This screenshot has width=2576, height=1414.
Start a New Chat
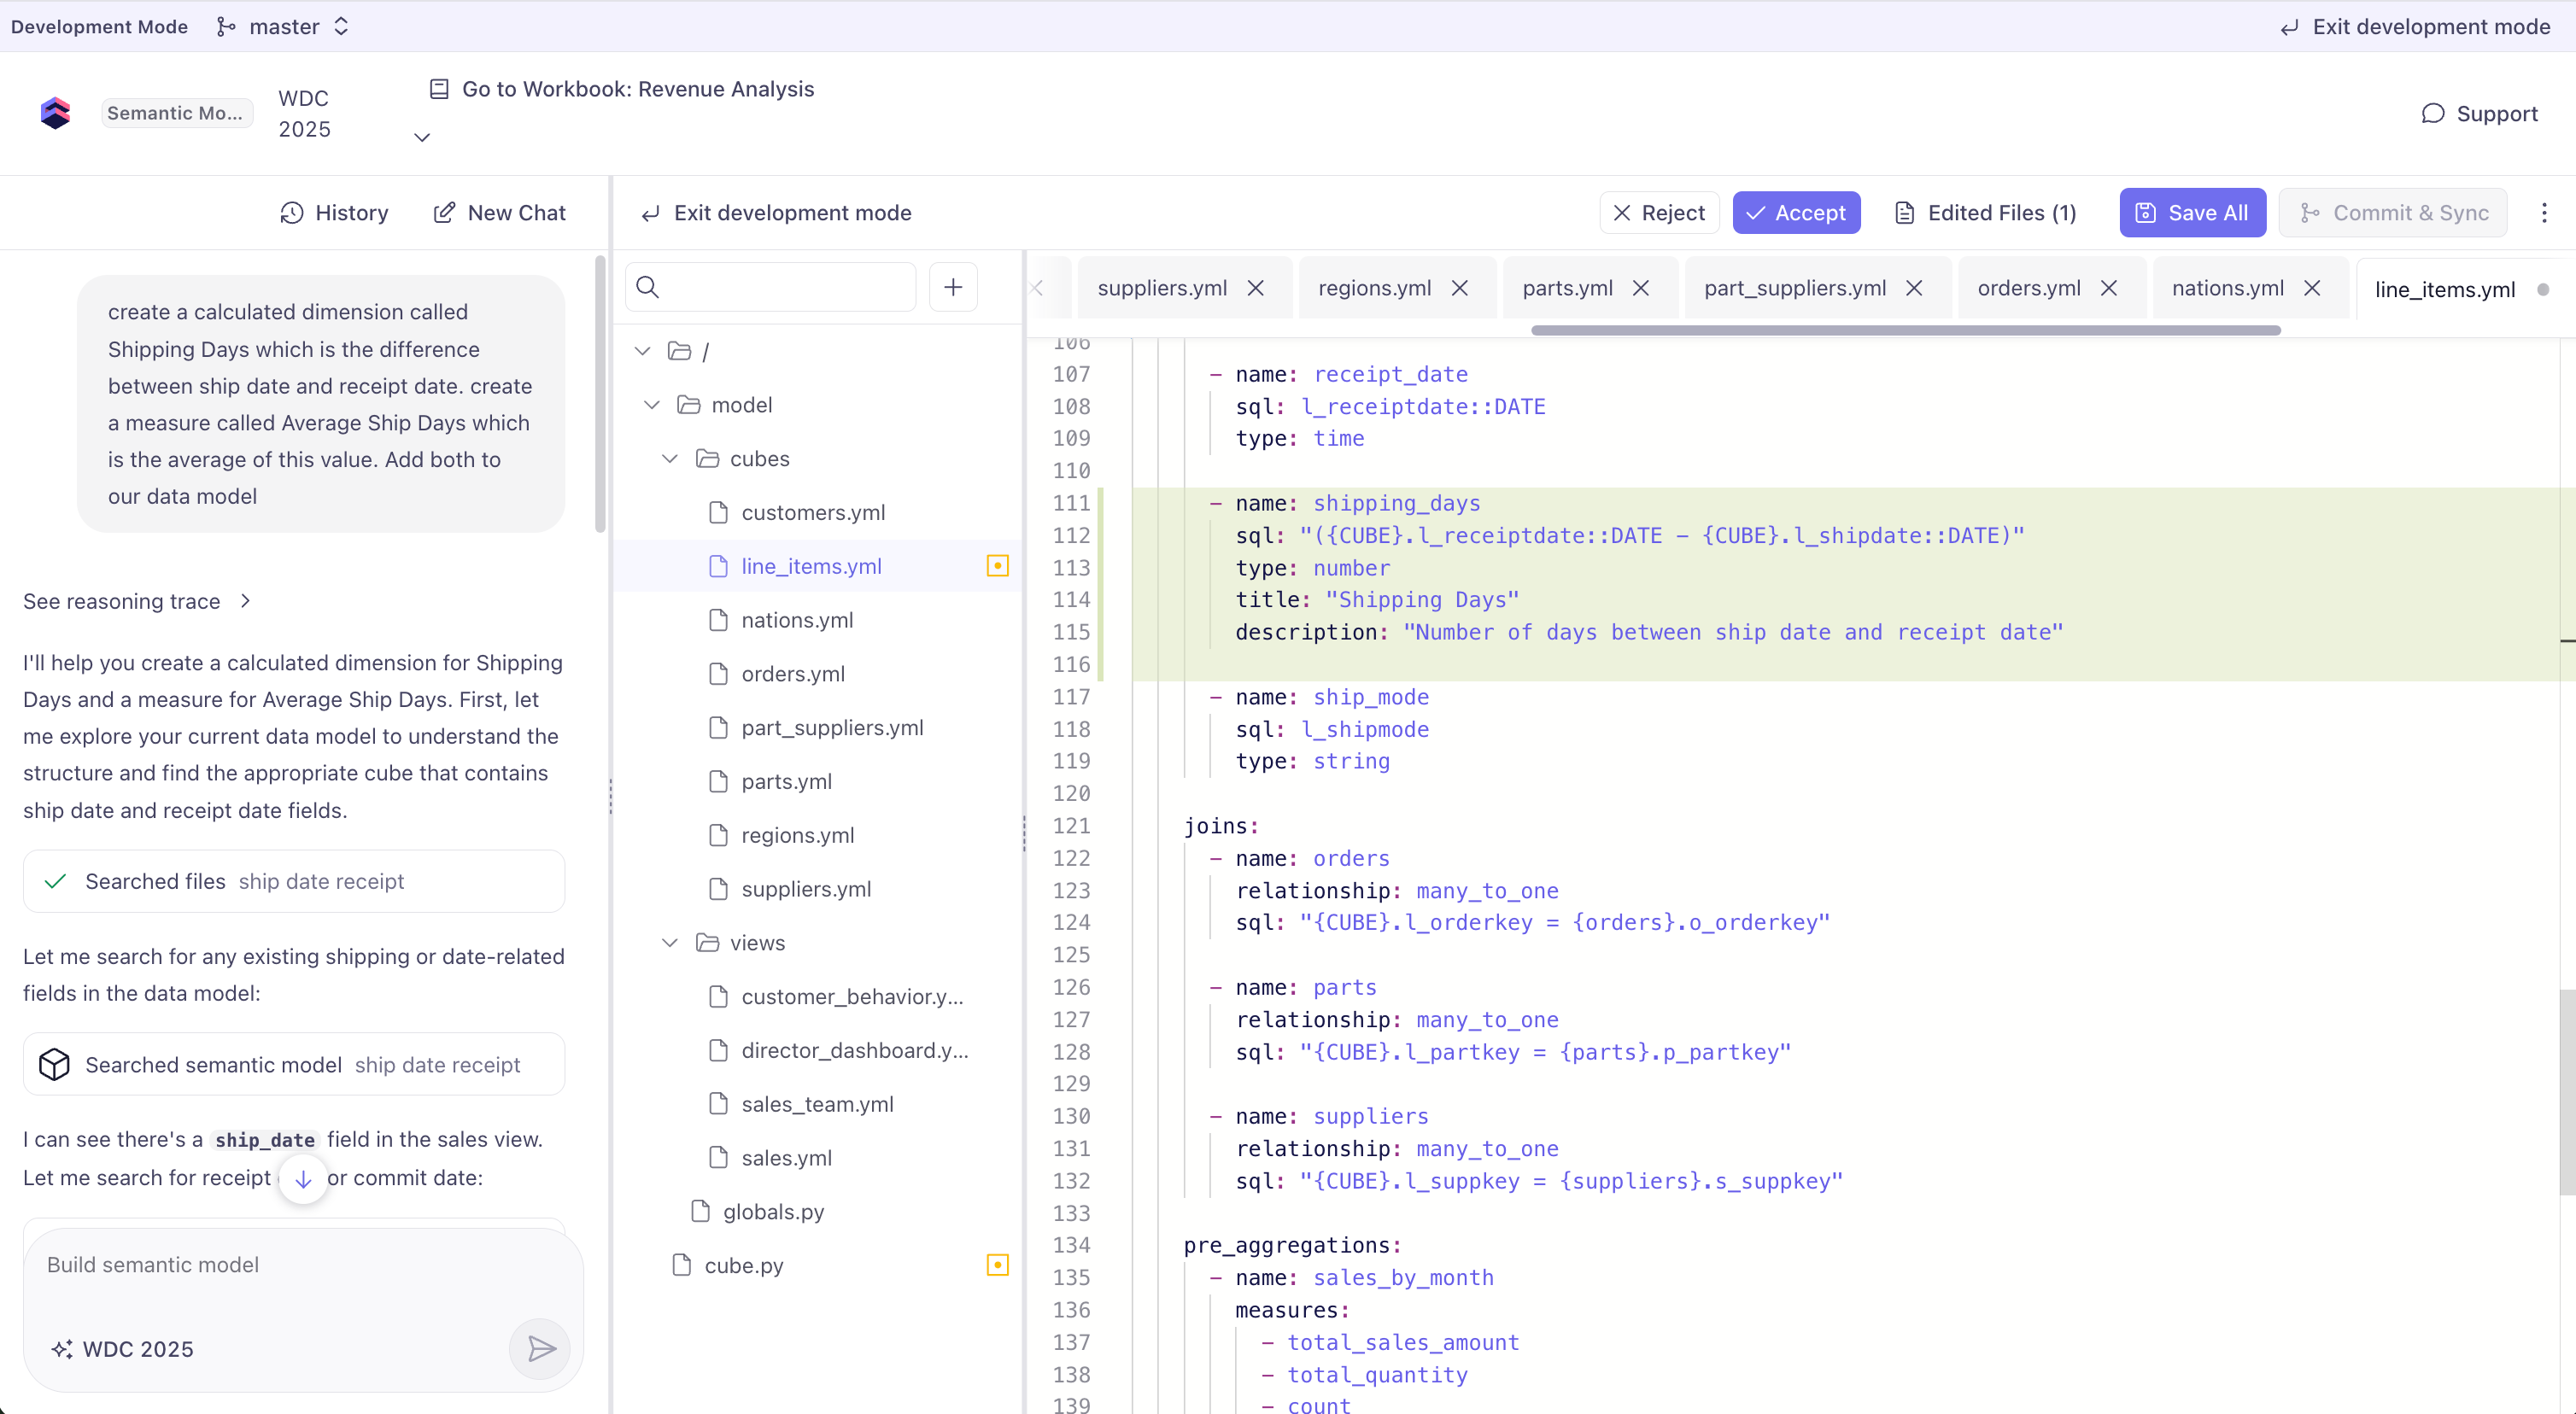point(499,213)
